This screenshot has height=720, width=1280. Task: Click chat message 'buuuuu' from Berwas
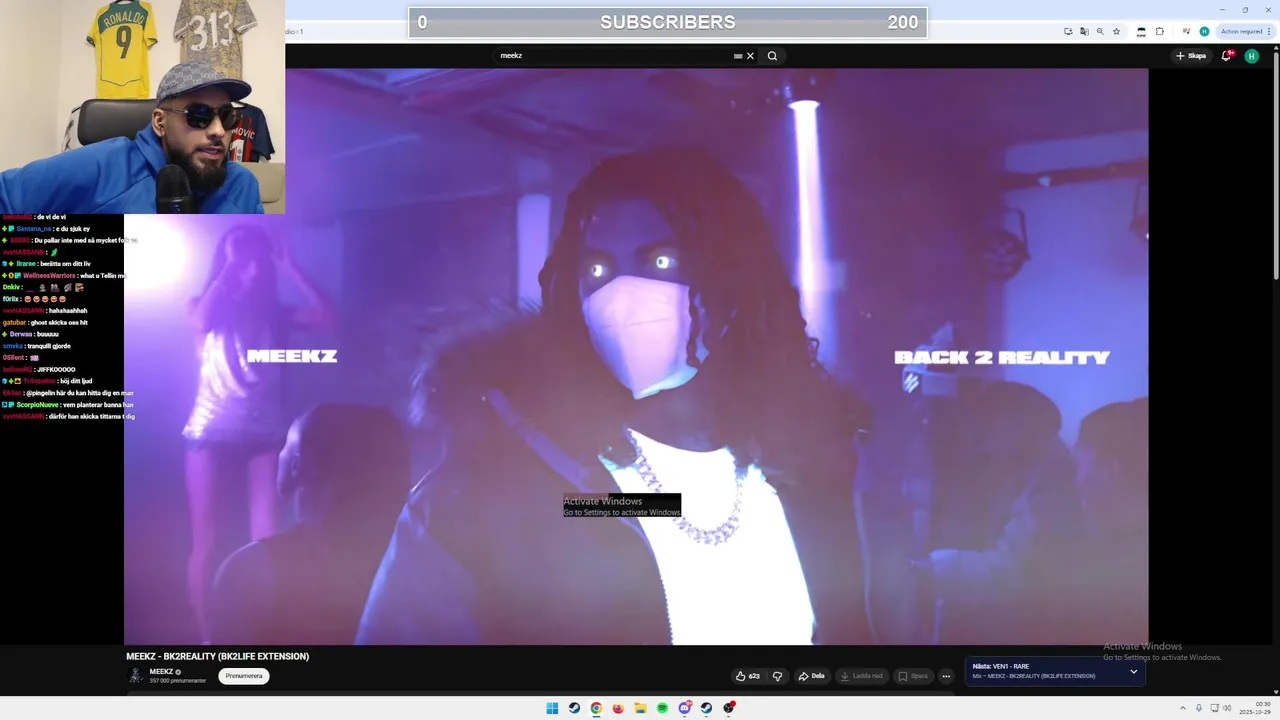coord(47,334)
